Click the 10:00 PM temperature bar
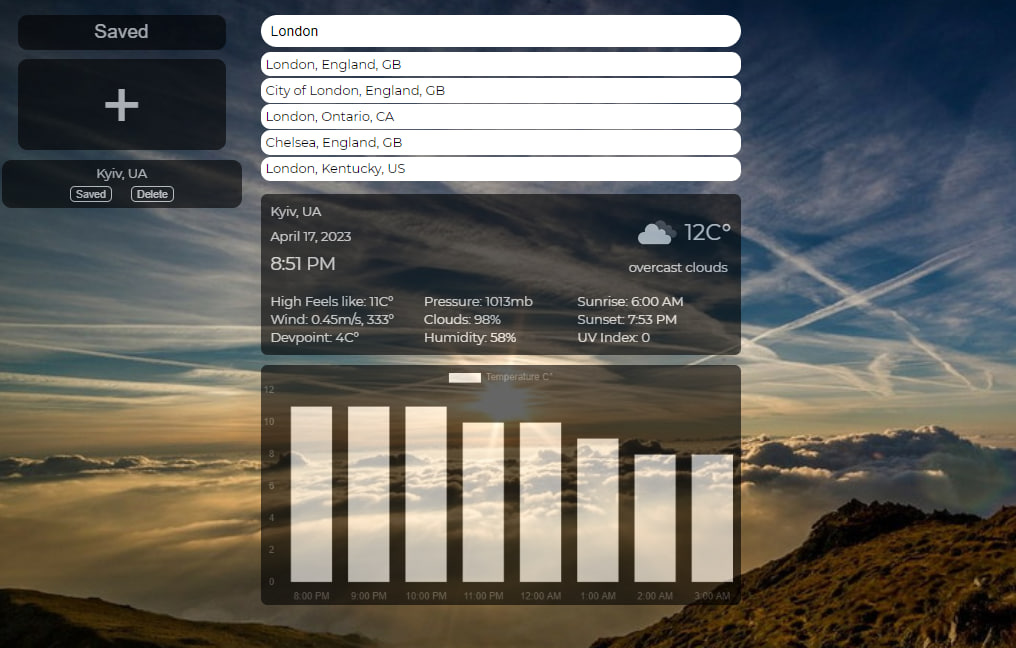The width and height of the screenshot is (1016, 648). coord(426,494)
